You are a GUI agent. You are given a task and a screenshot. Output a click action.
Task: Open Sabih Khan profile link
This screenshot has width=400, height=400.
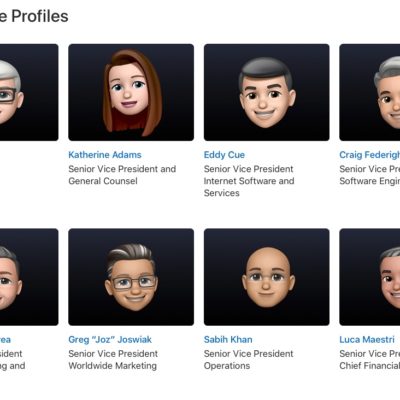(x=228, y=339)
